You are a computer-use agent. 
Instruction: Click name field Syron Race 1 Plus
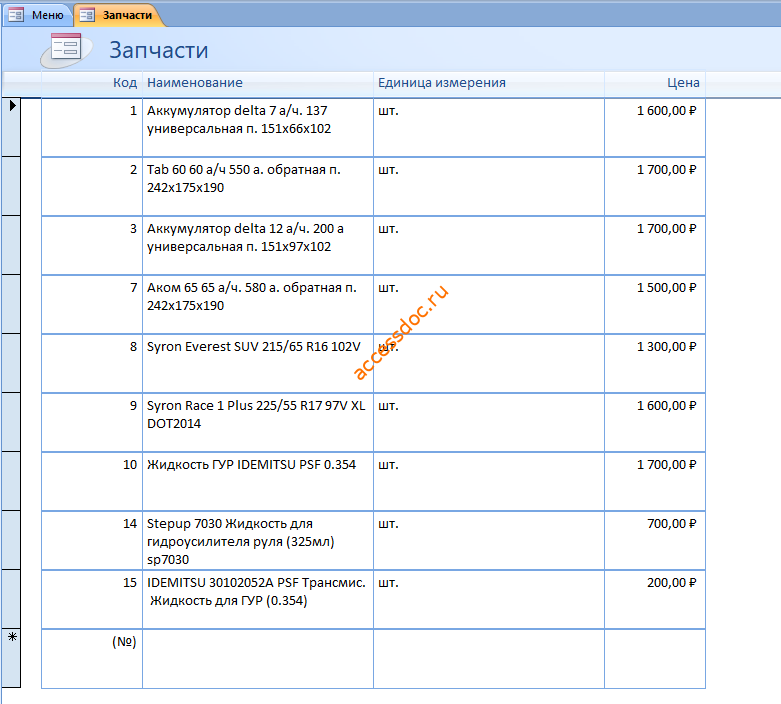tap(258, 422)
